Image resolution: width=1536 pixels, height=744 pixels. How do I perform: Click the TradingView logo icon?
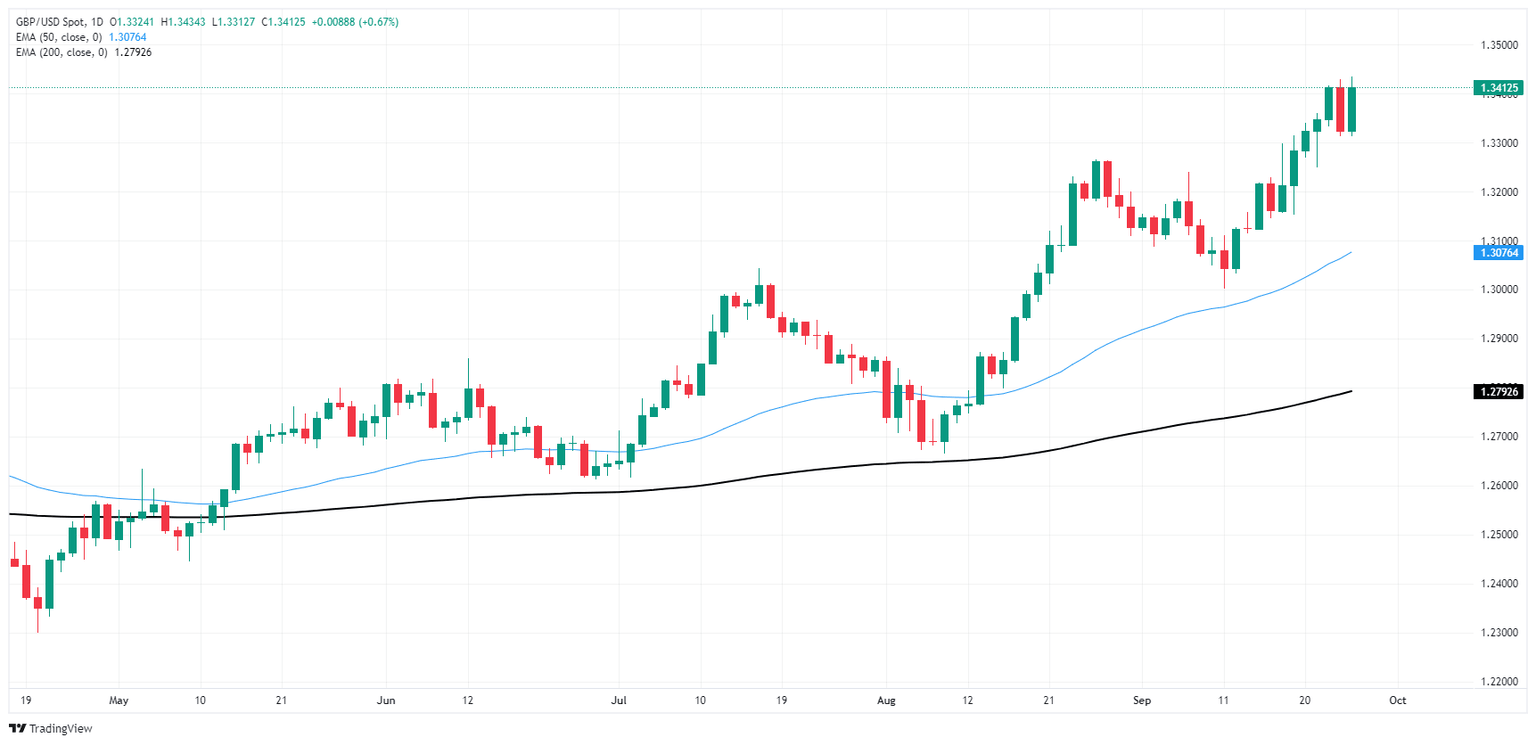coord(17,728)
